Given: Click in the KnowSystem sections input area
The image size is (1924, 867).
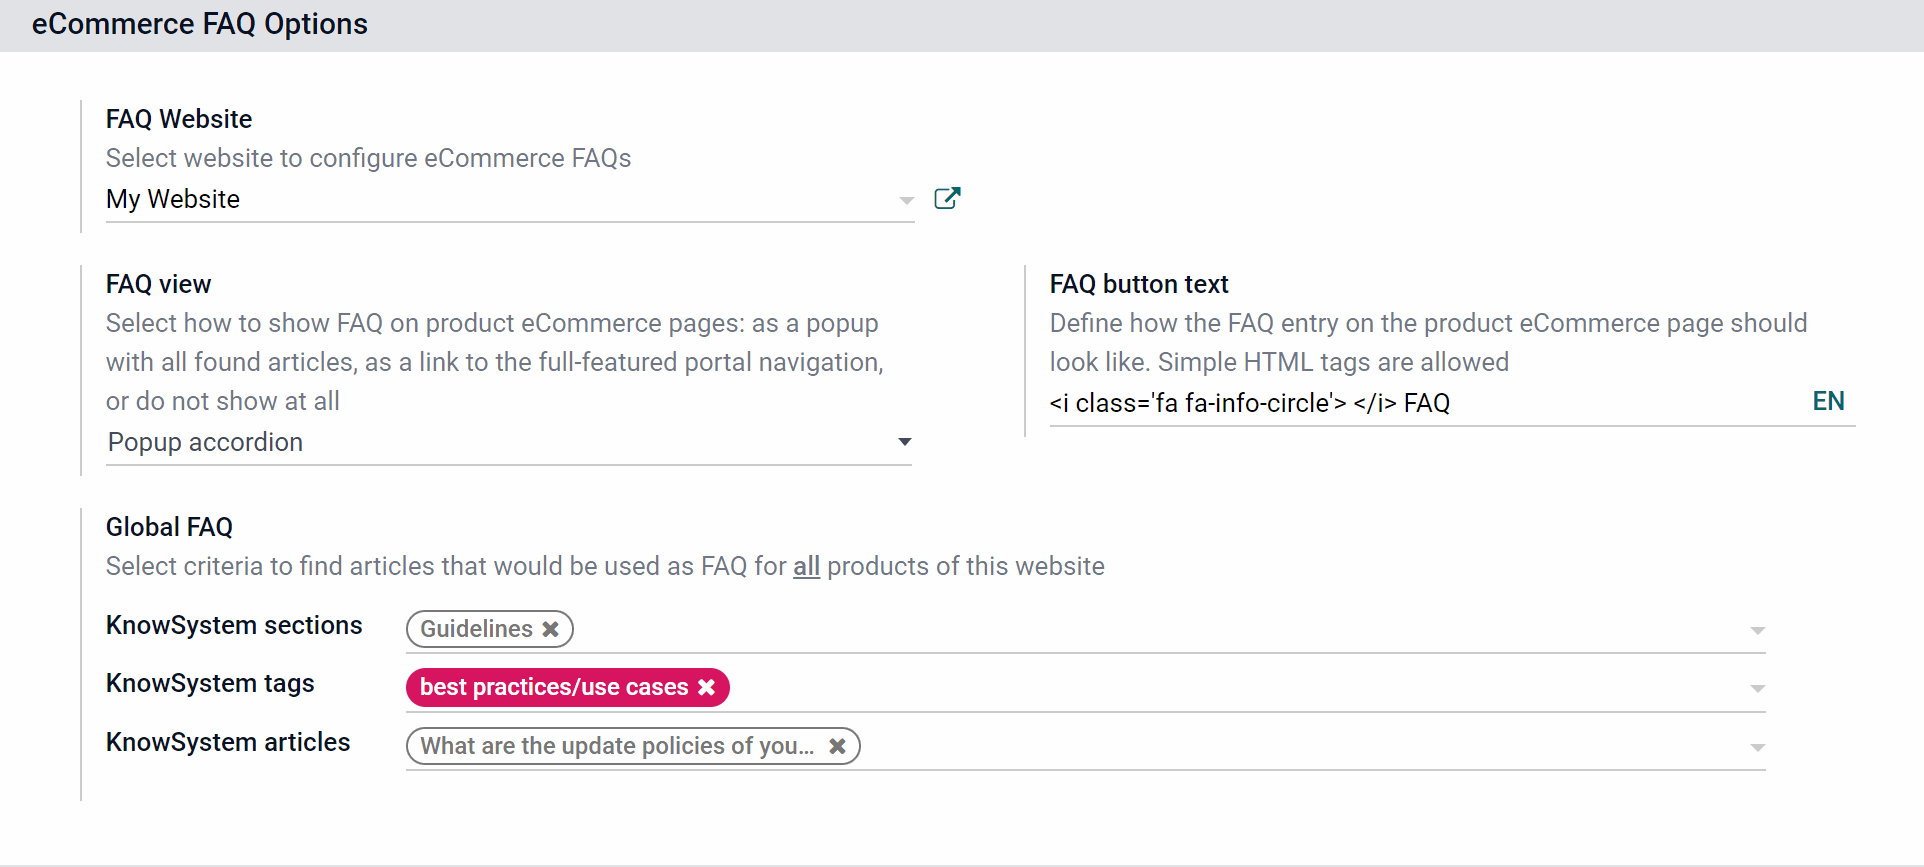Looking at the screenshot, I should click(x=1160, y=630).
